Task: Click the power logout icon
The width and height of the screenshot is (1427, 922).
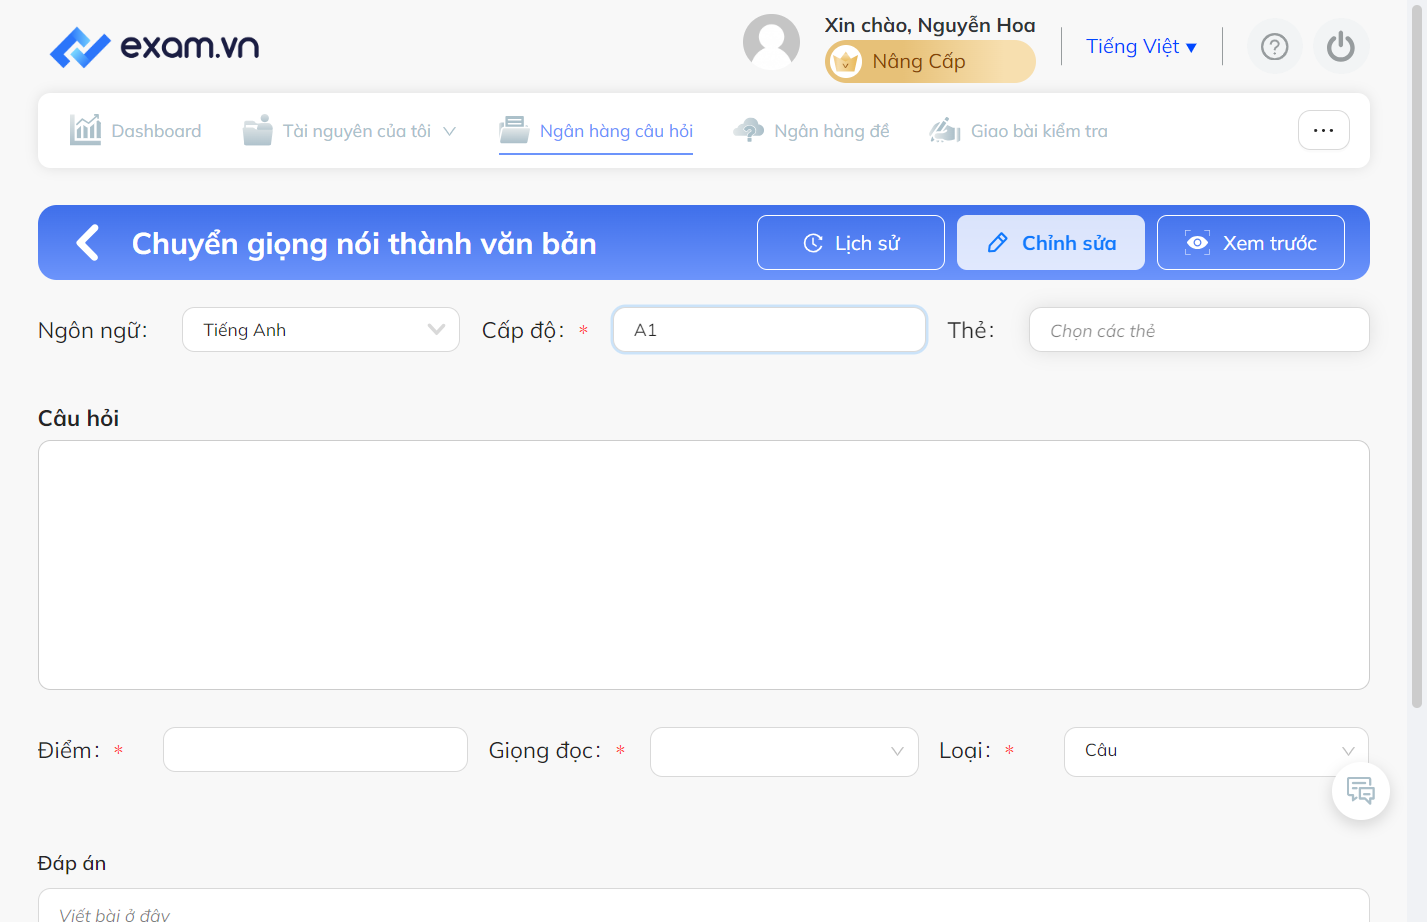Action: pos(1341,47)
